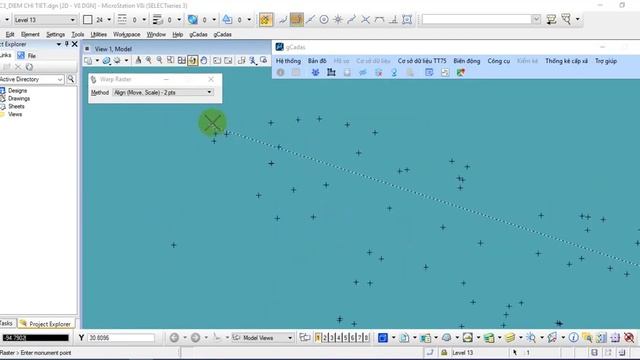Image resolution: width=640 pixels, height=360 pixels.
Task: Select the Pan View hand tool
Action: click(204, 61)
